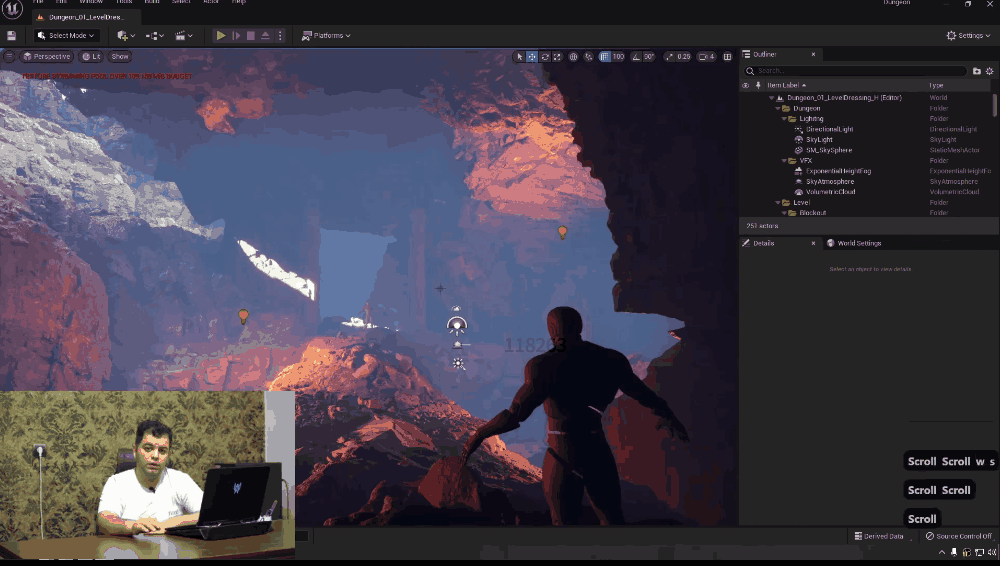Select the translate (move) tool in viewport
Viewport: 1000px width, 566px height.
coord(532,57)
